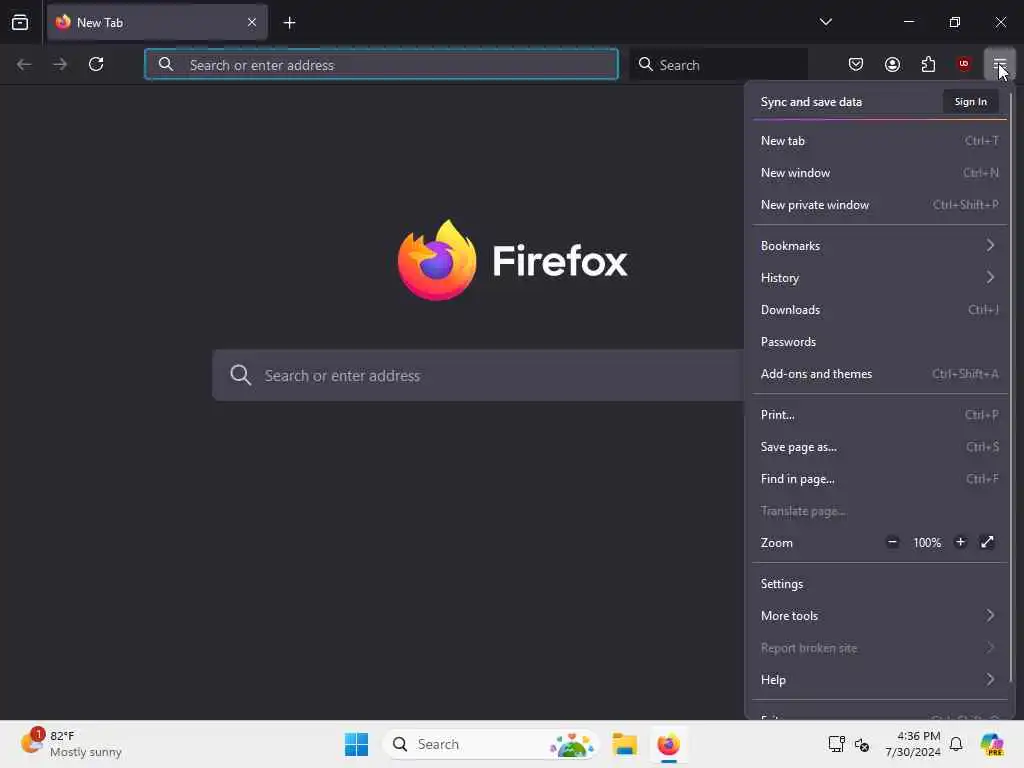
Task: Open the notifications bell icon
Action: coord(955,744)
